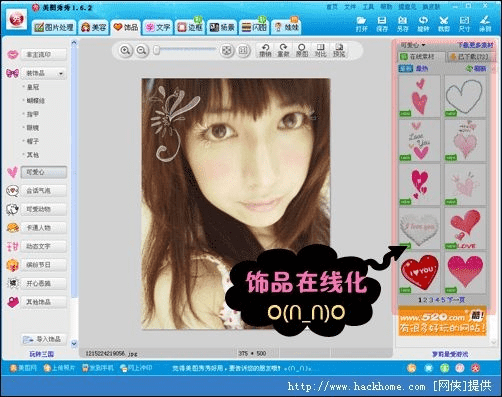
Task: Switch to the 文字 tab
Action: [x=158, y=27]
